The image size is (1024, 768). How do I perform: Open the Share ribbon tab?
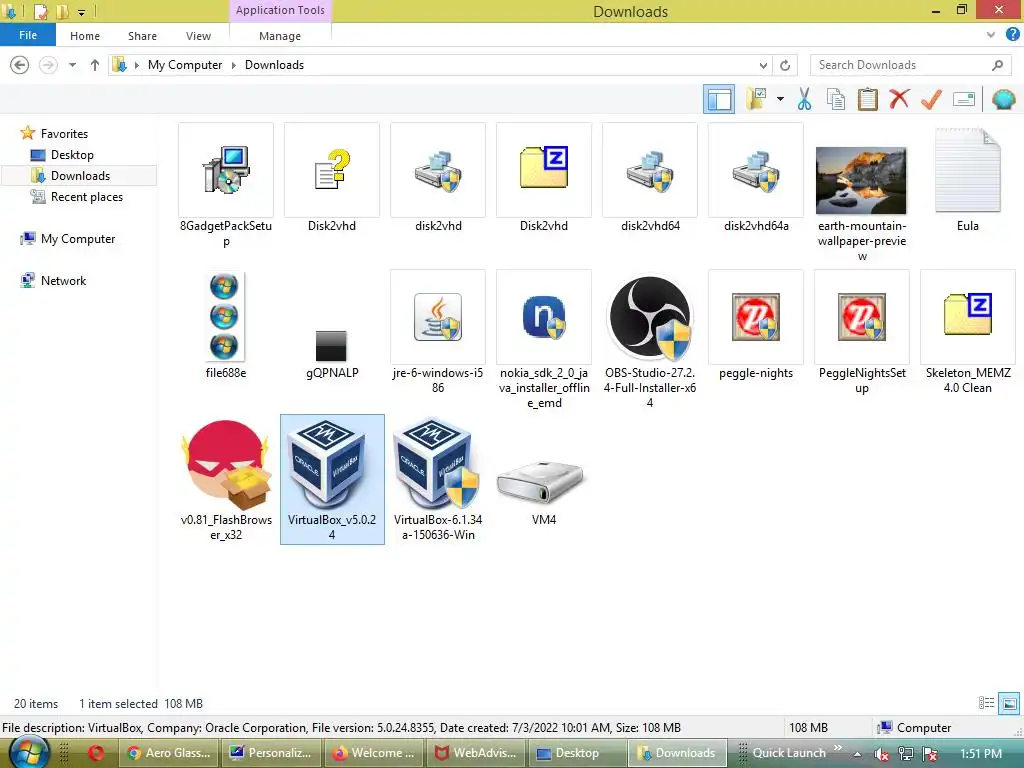pos(142,36)
